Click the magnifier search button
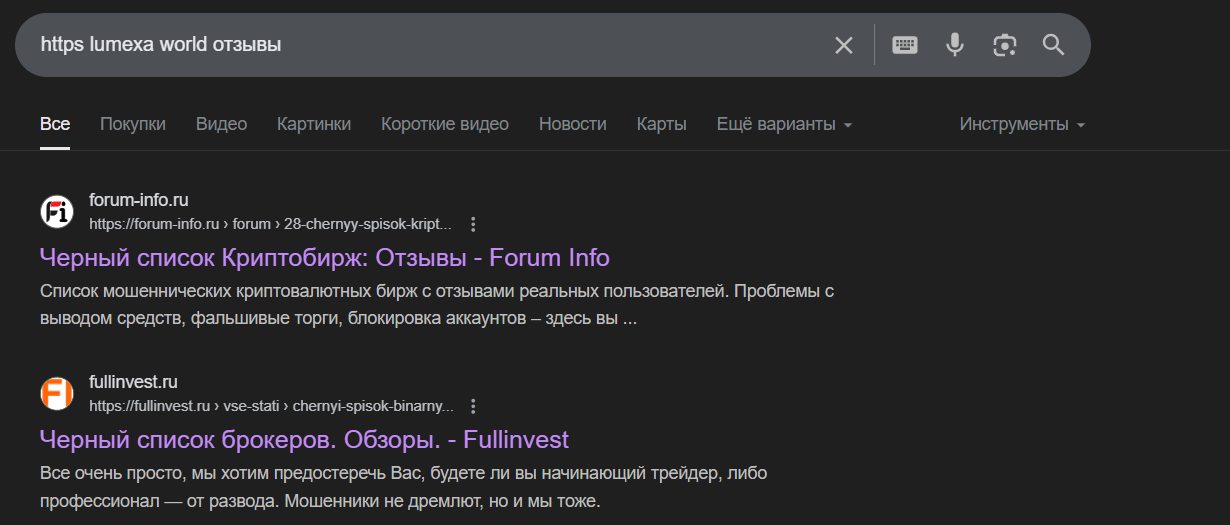Image resolution: width=1230 pixels, height=525 pixels. [x=1053, y=45]
